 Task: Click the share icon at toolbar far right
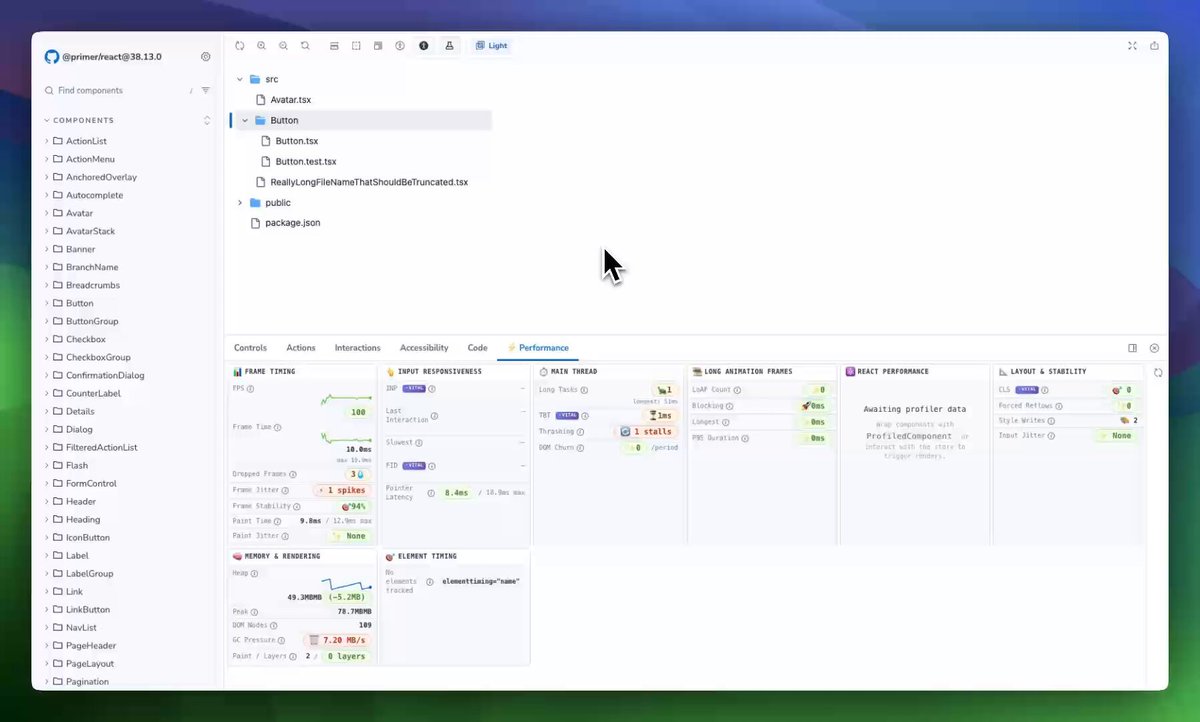coord(1155,46)
